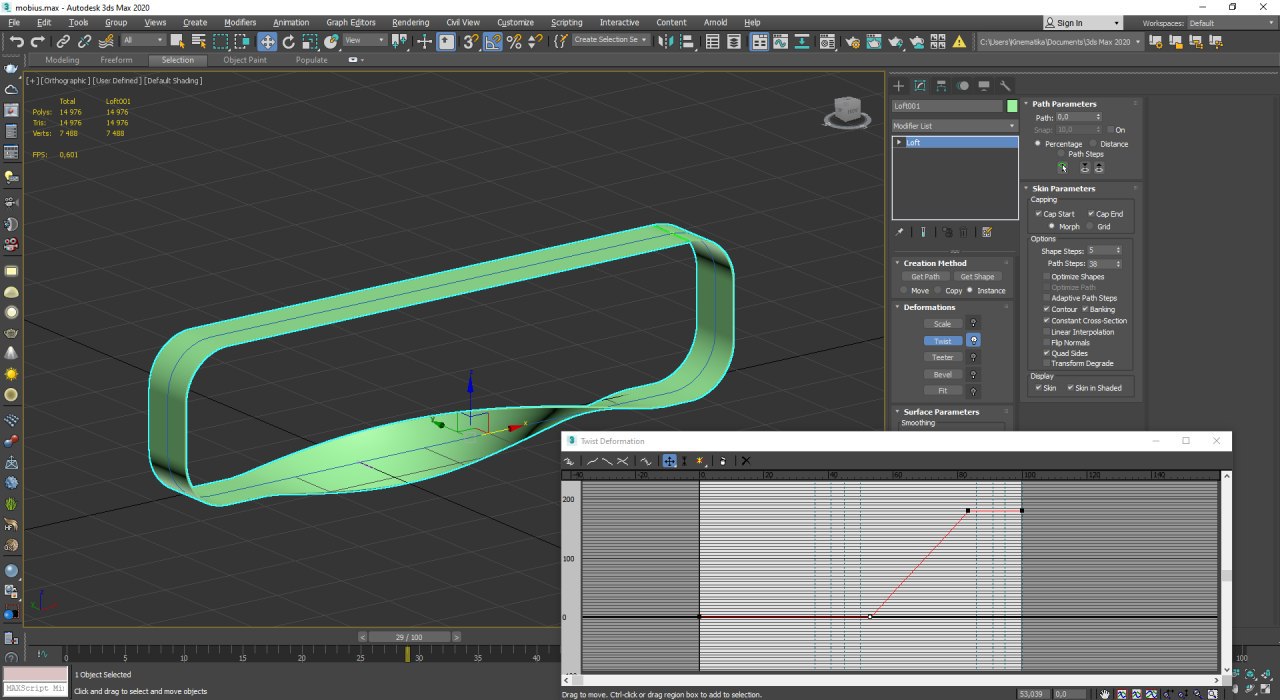Click the Fit deformation button
The width and height of the screenshot is (1280, 700).
[x=943, y=391]
